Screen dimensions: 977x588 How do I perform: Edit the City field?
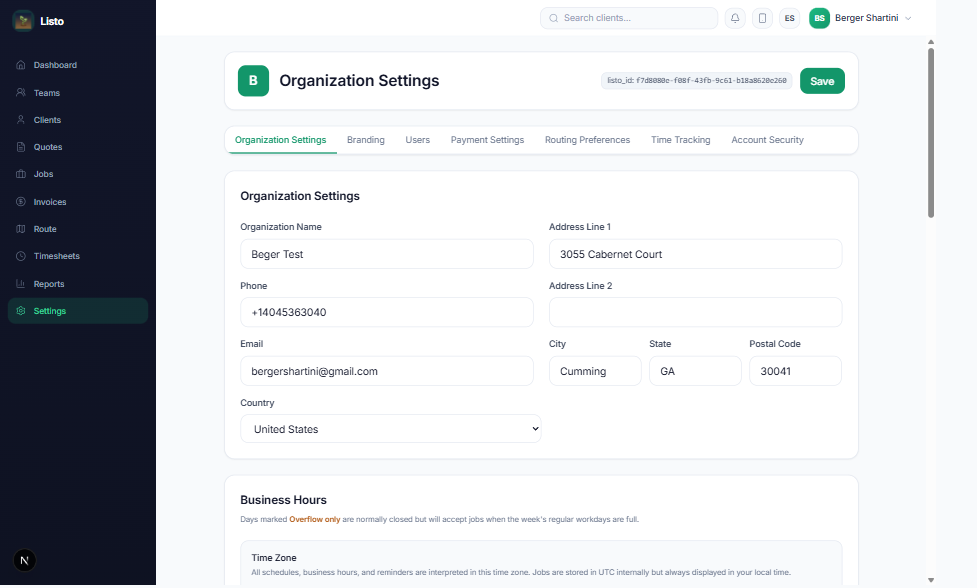pos(595,371)
